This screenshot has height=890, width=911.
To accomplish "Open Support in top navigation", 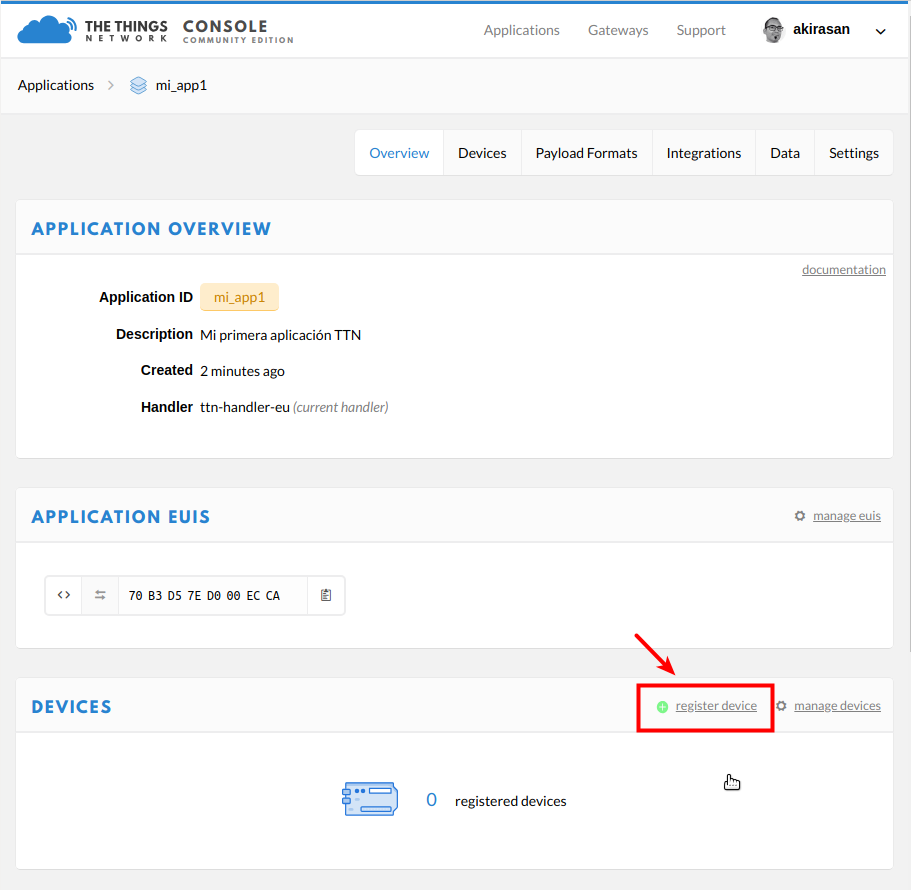I will point(701,30).
